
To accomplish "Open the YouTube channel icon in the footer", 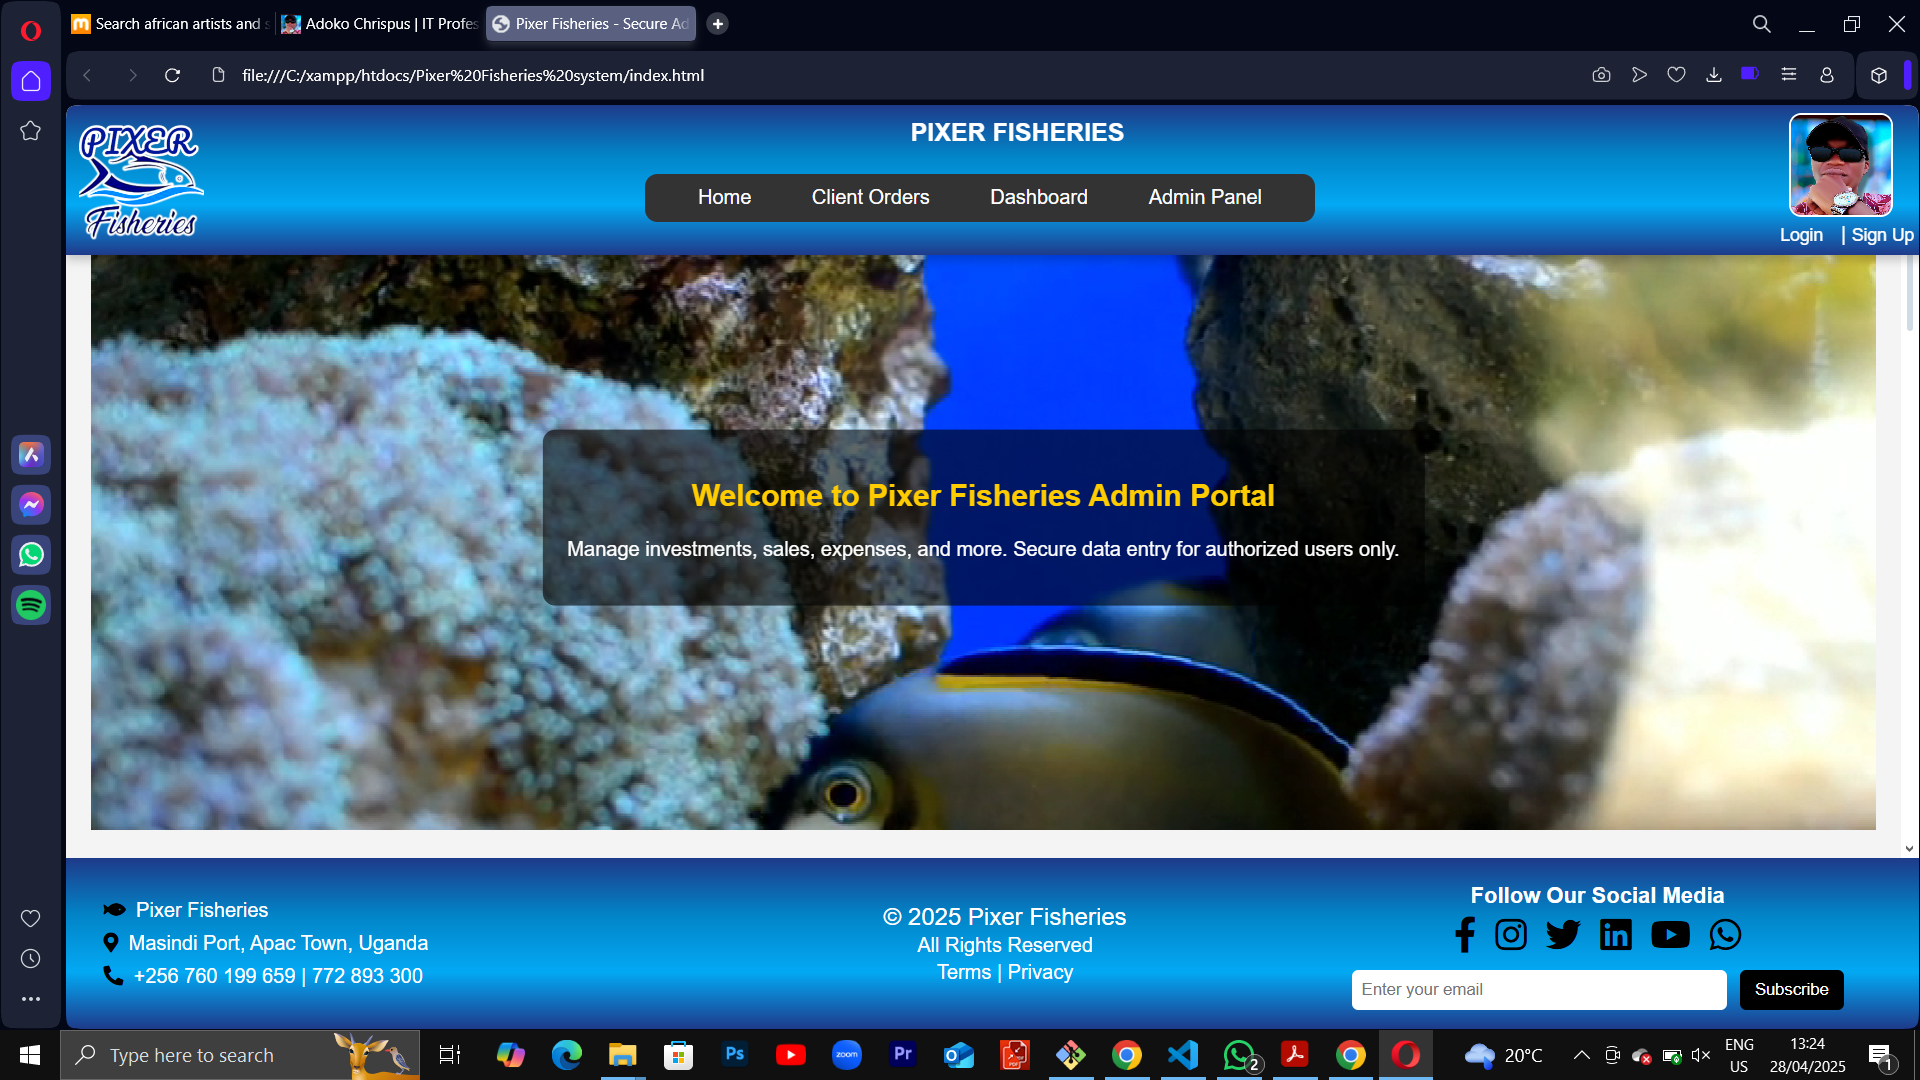I will click(x=1670, y=934).
